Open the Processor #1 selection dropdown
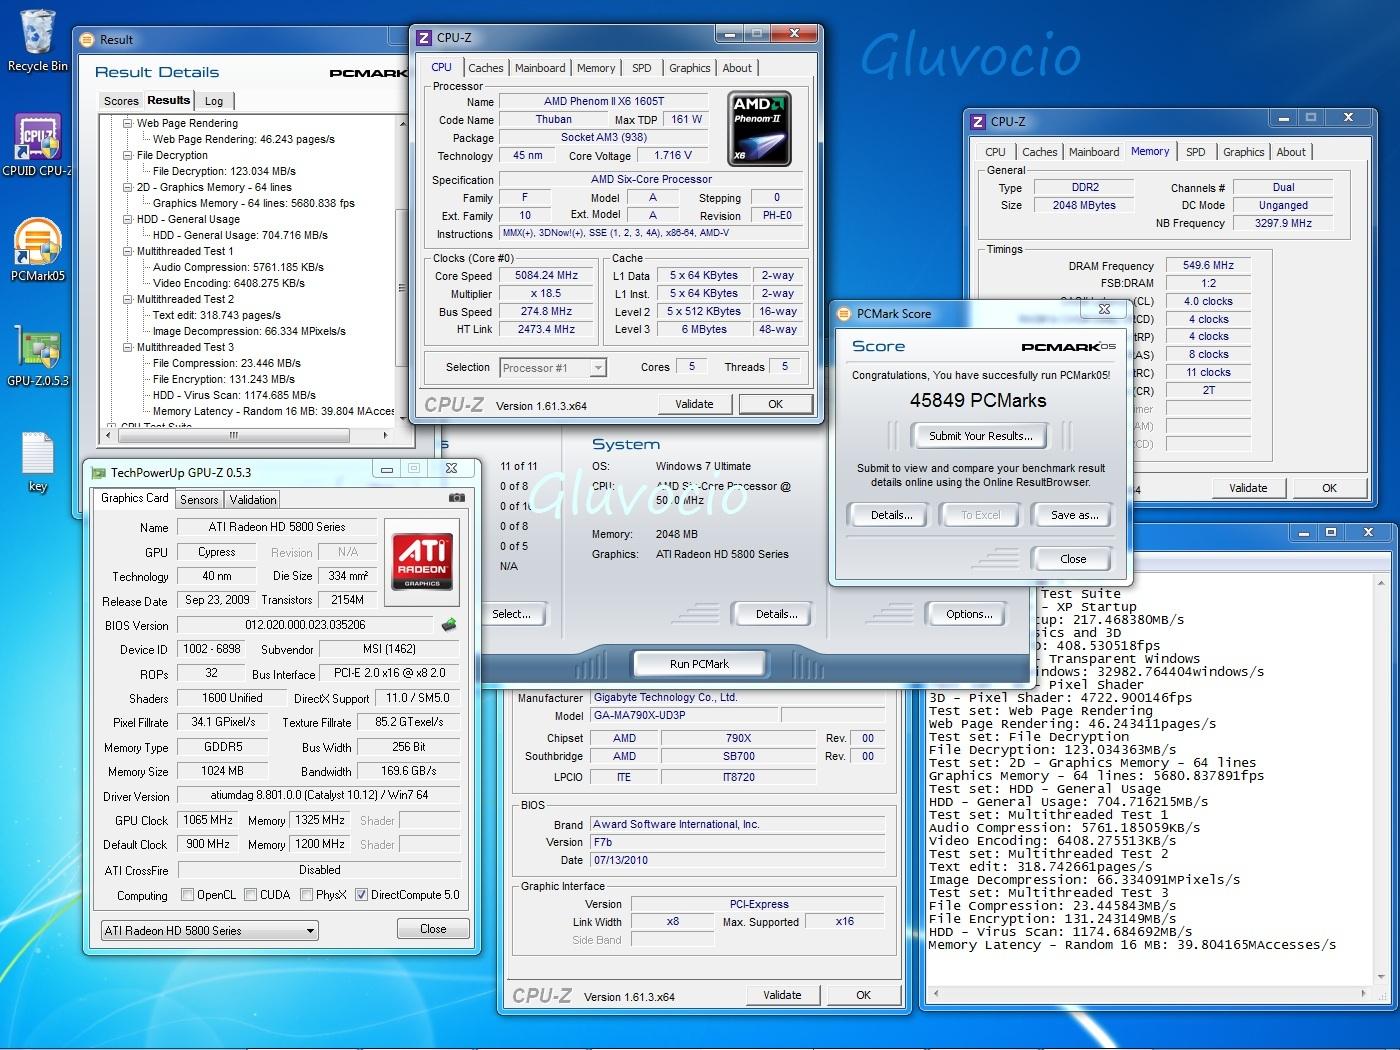 coord(553,368)
